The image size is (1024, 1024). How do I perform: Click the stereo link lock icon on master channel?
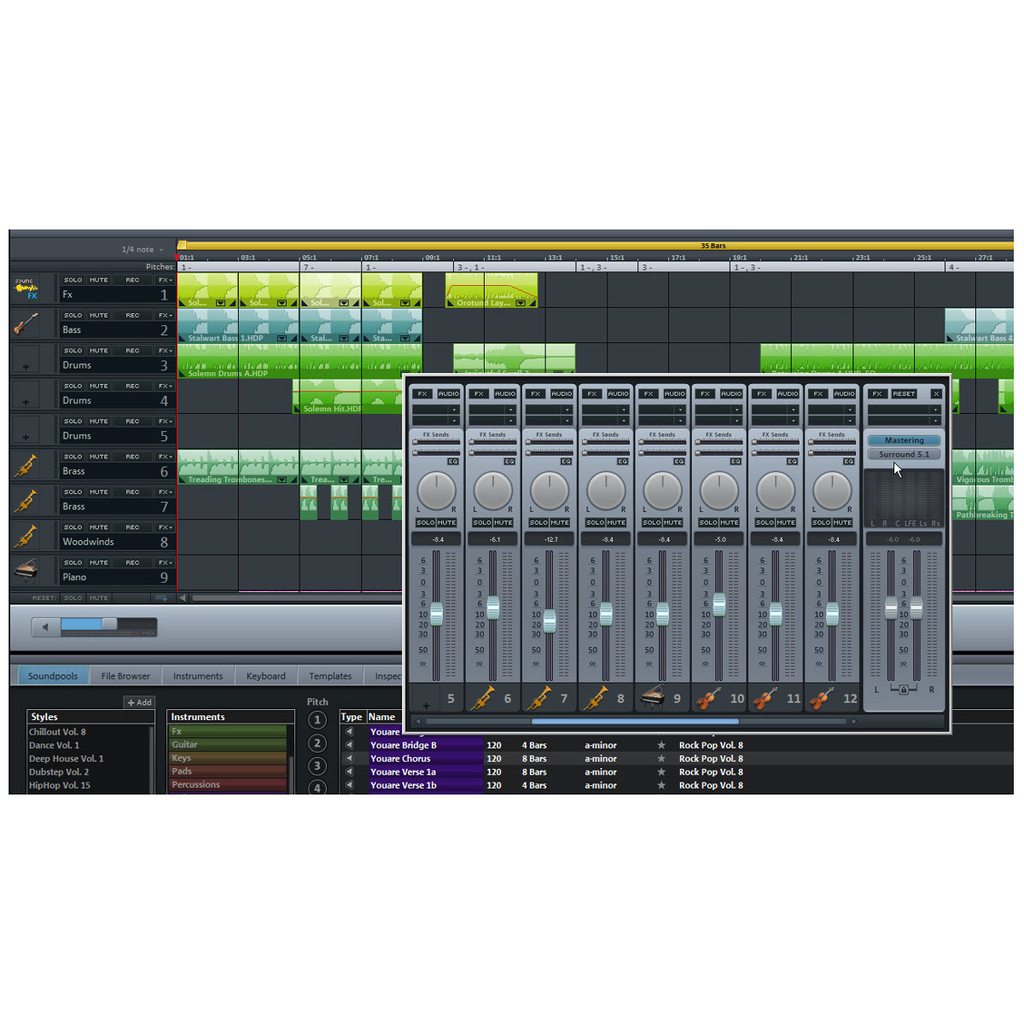(x=903, y=690)
